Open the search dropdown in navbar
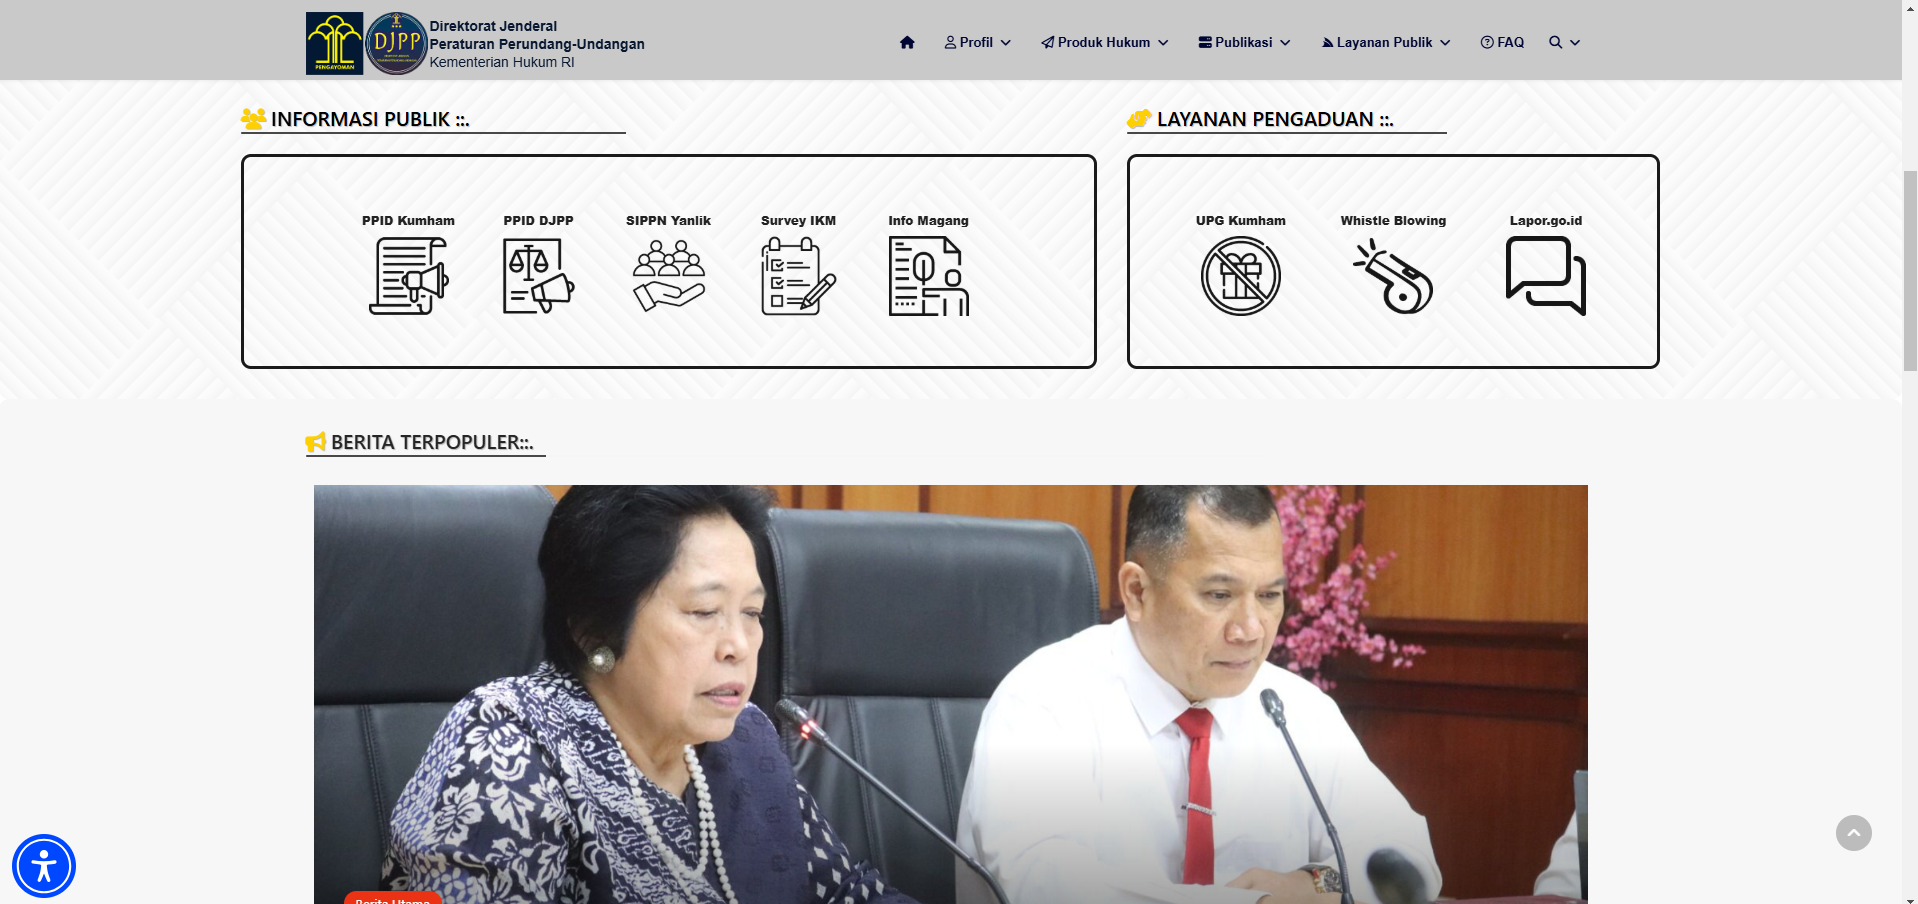The height and width of the screenshot is (904, 1918). [1564, 42]
